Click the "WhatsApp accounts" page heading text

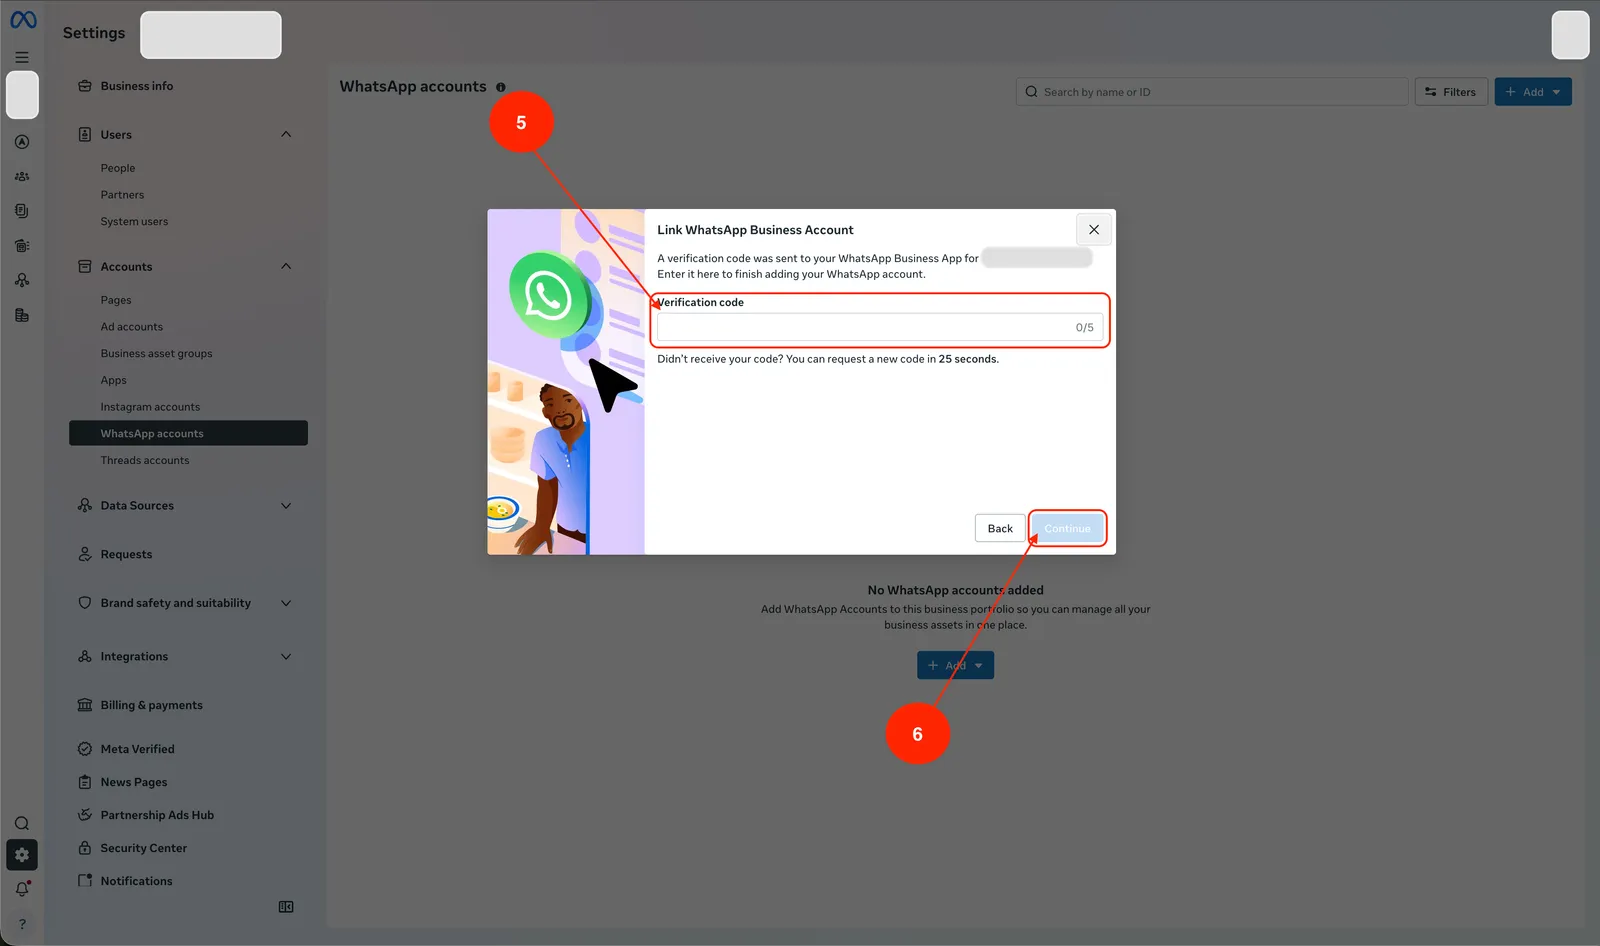click(413, 87)
